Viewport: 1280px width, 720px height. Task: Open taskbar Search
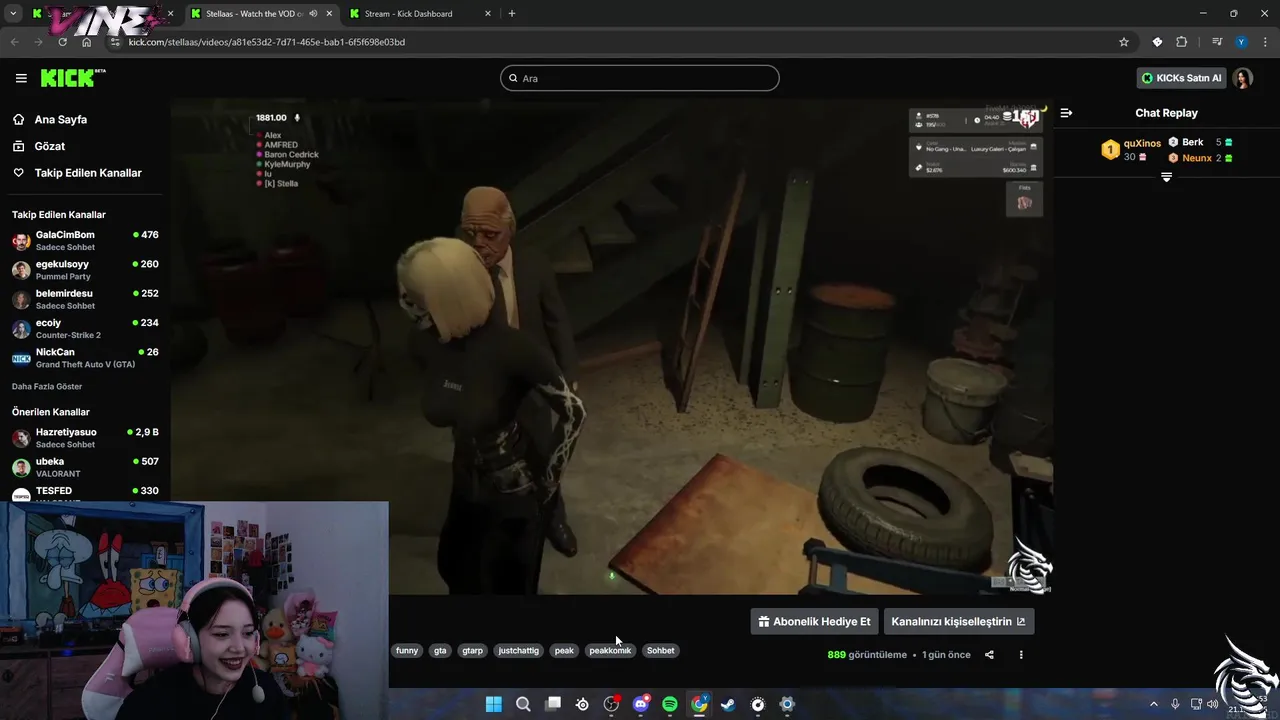click(523, 704)
